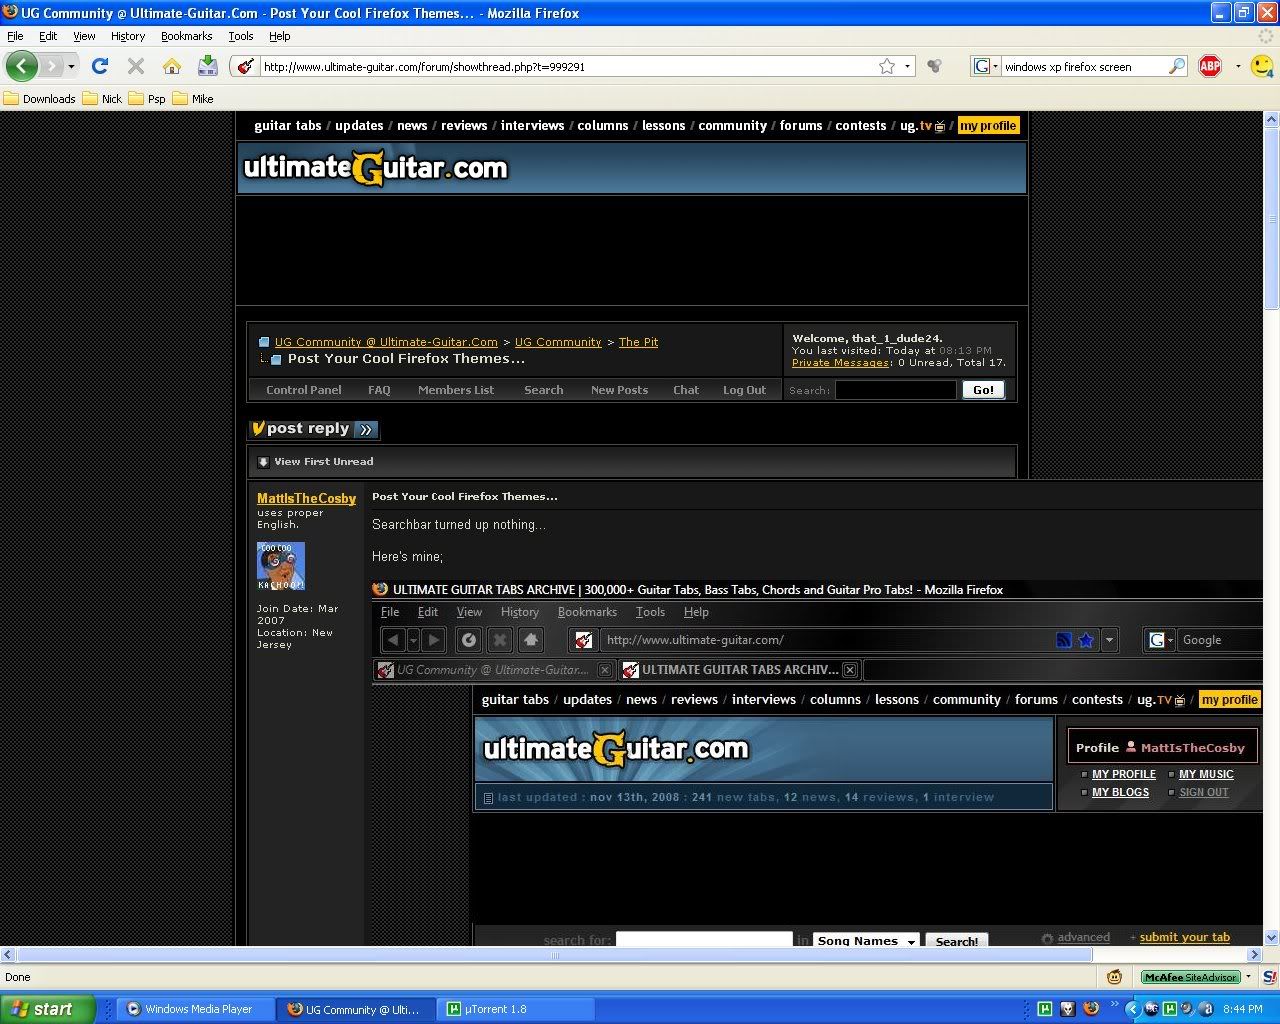Click Log Out in forum navbar
This screenshot has width=1280, height=1024.
pyautogui.click(x=744, y=390)
